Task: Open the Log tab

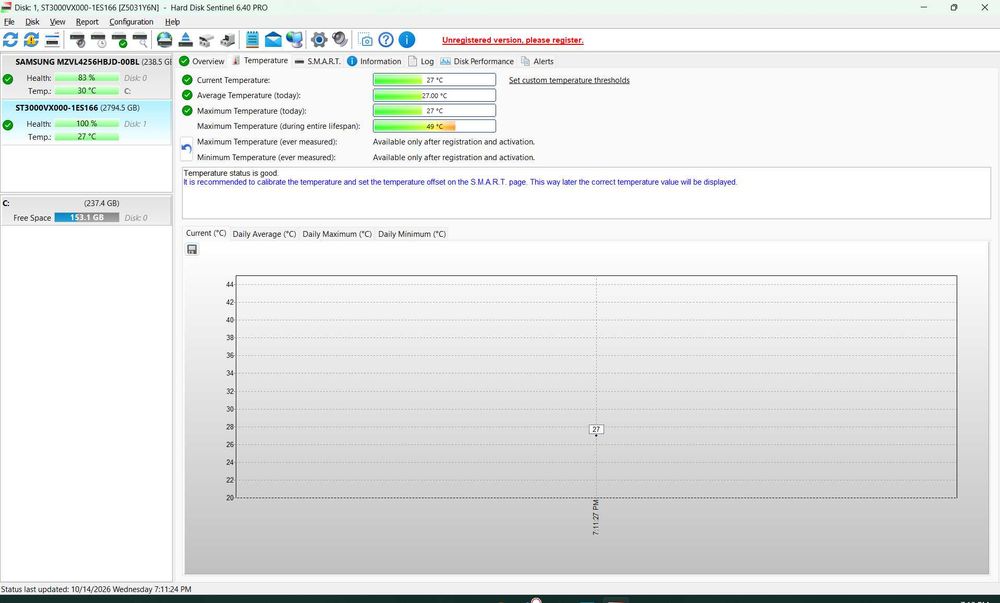Action: point(421,61)
